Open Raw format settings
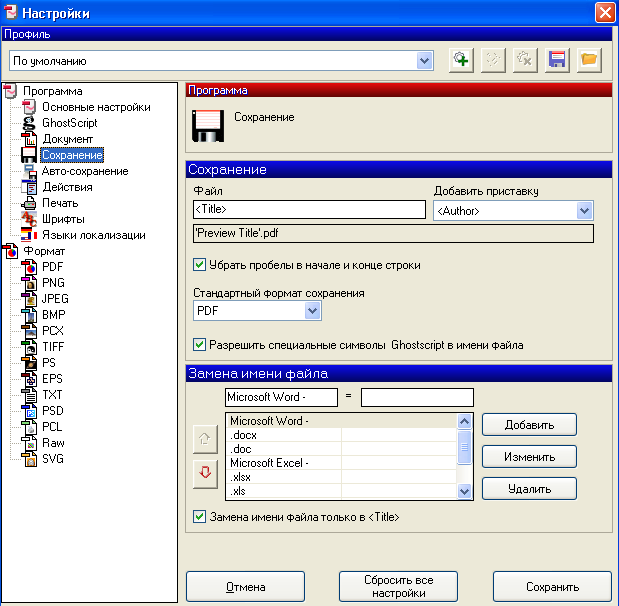619x606 pixels. tap(53, 443)
